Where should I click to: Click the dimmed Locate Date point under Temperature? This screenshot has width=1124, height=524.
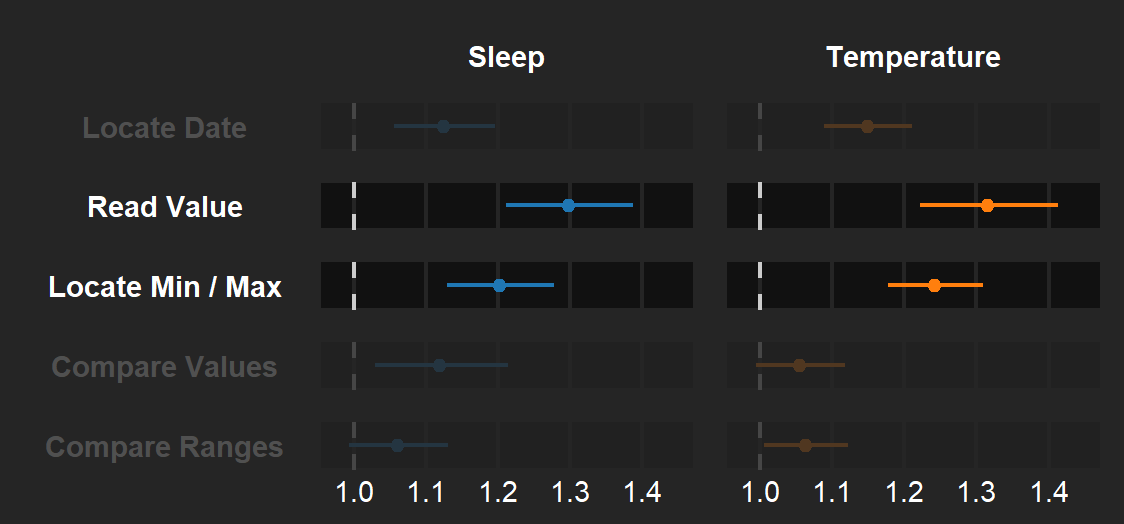pos(867,126)
